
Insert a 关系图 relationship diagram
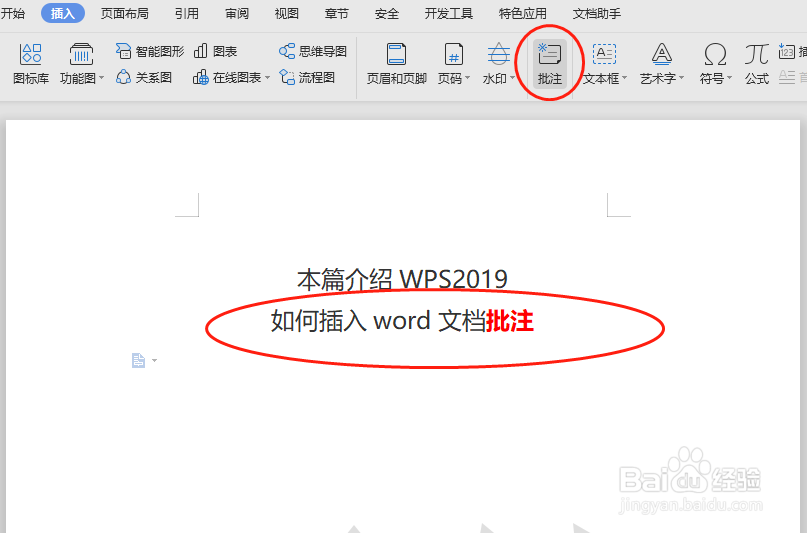click(144, 78)
